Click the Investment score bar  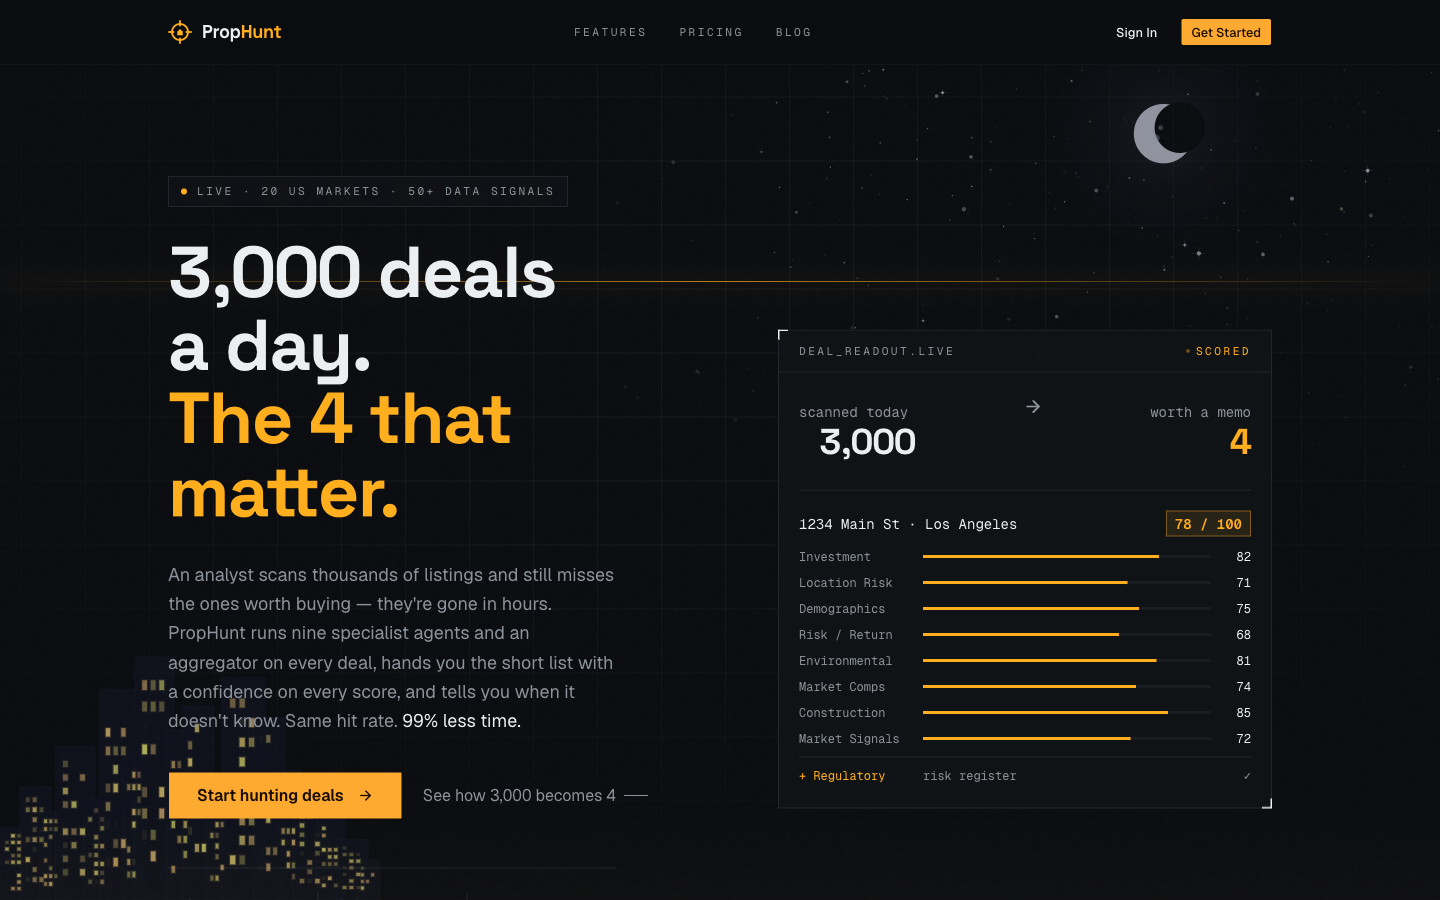[x=1067, y=557]
